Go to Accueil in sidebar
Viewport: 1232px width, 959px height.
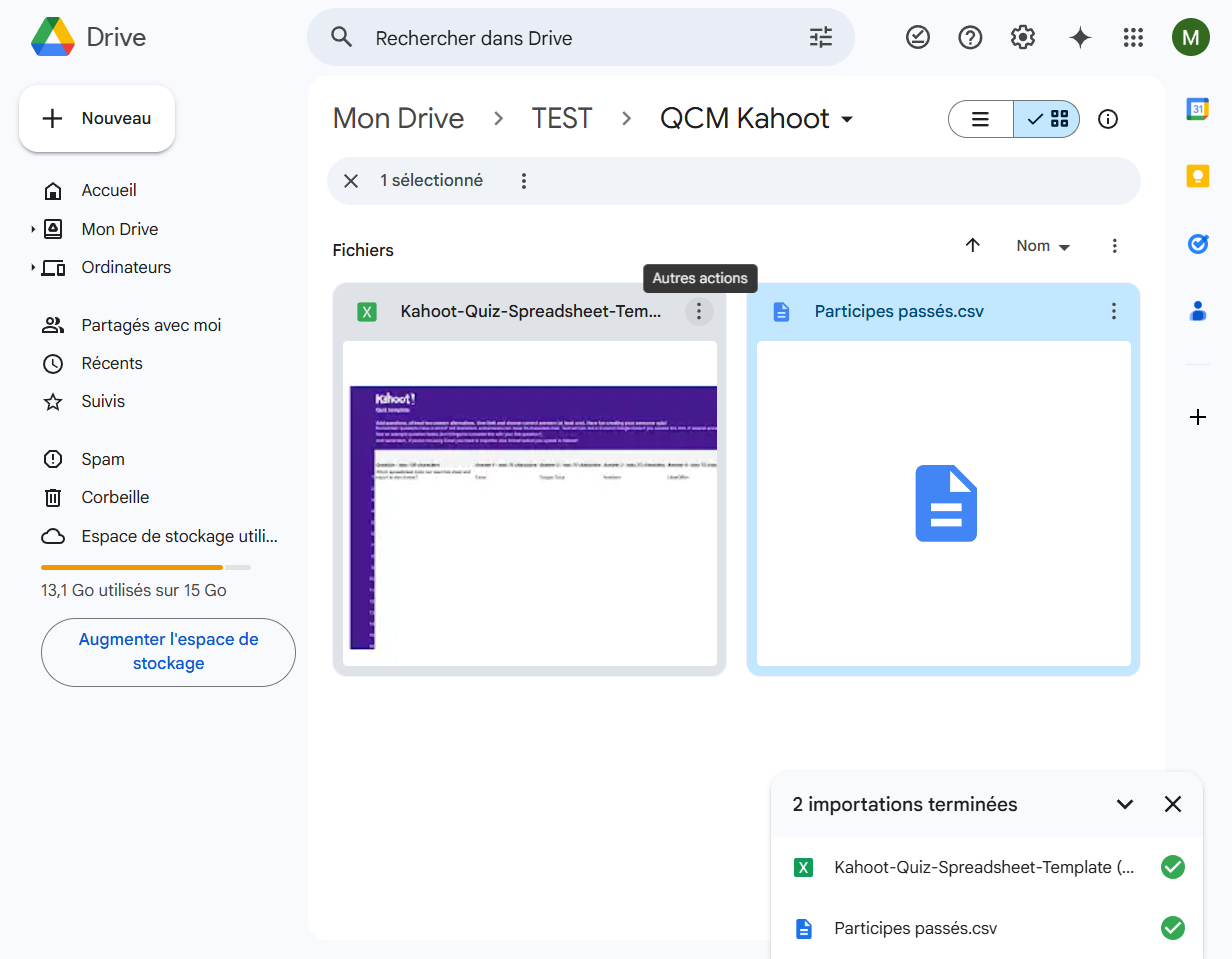pyautogui.click(x=109, y=190)
